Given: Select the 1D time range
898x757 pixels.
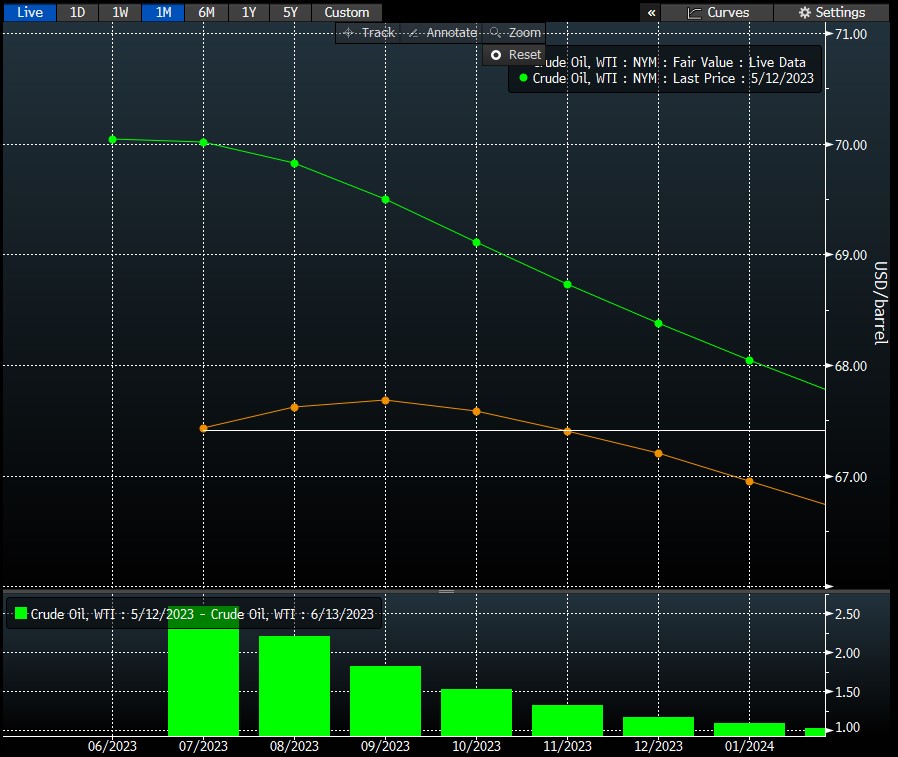Looking at the screenshot, I should point(77,12).
